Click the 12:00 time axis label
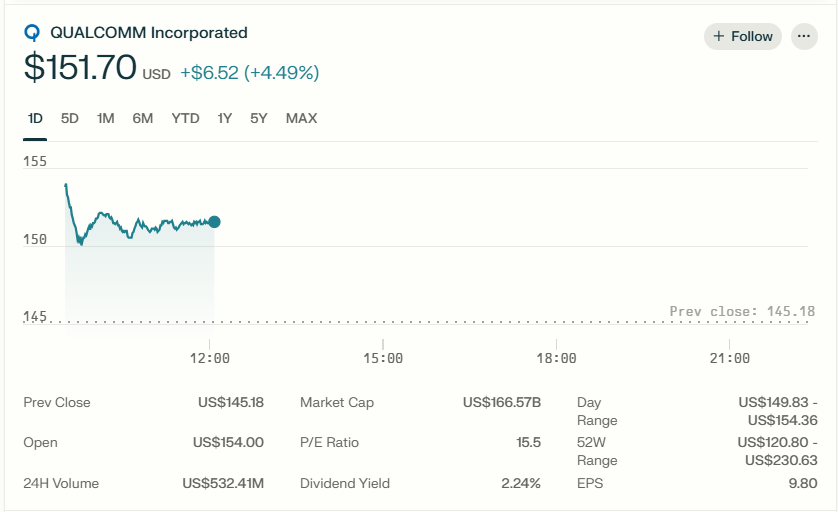This screenshot has height=512, width=838. [210, 358]
